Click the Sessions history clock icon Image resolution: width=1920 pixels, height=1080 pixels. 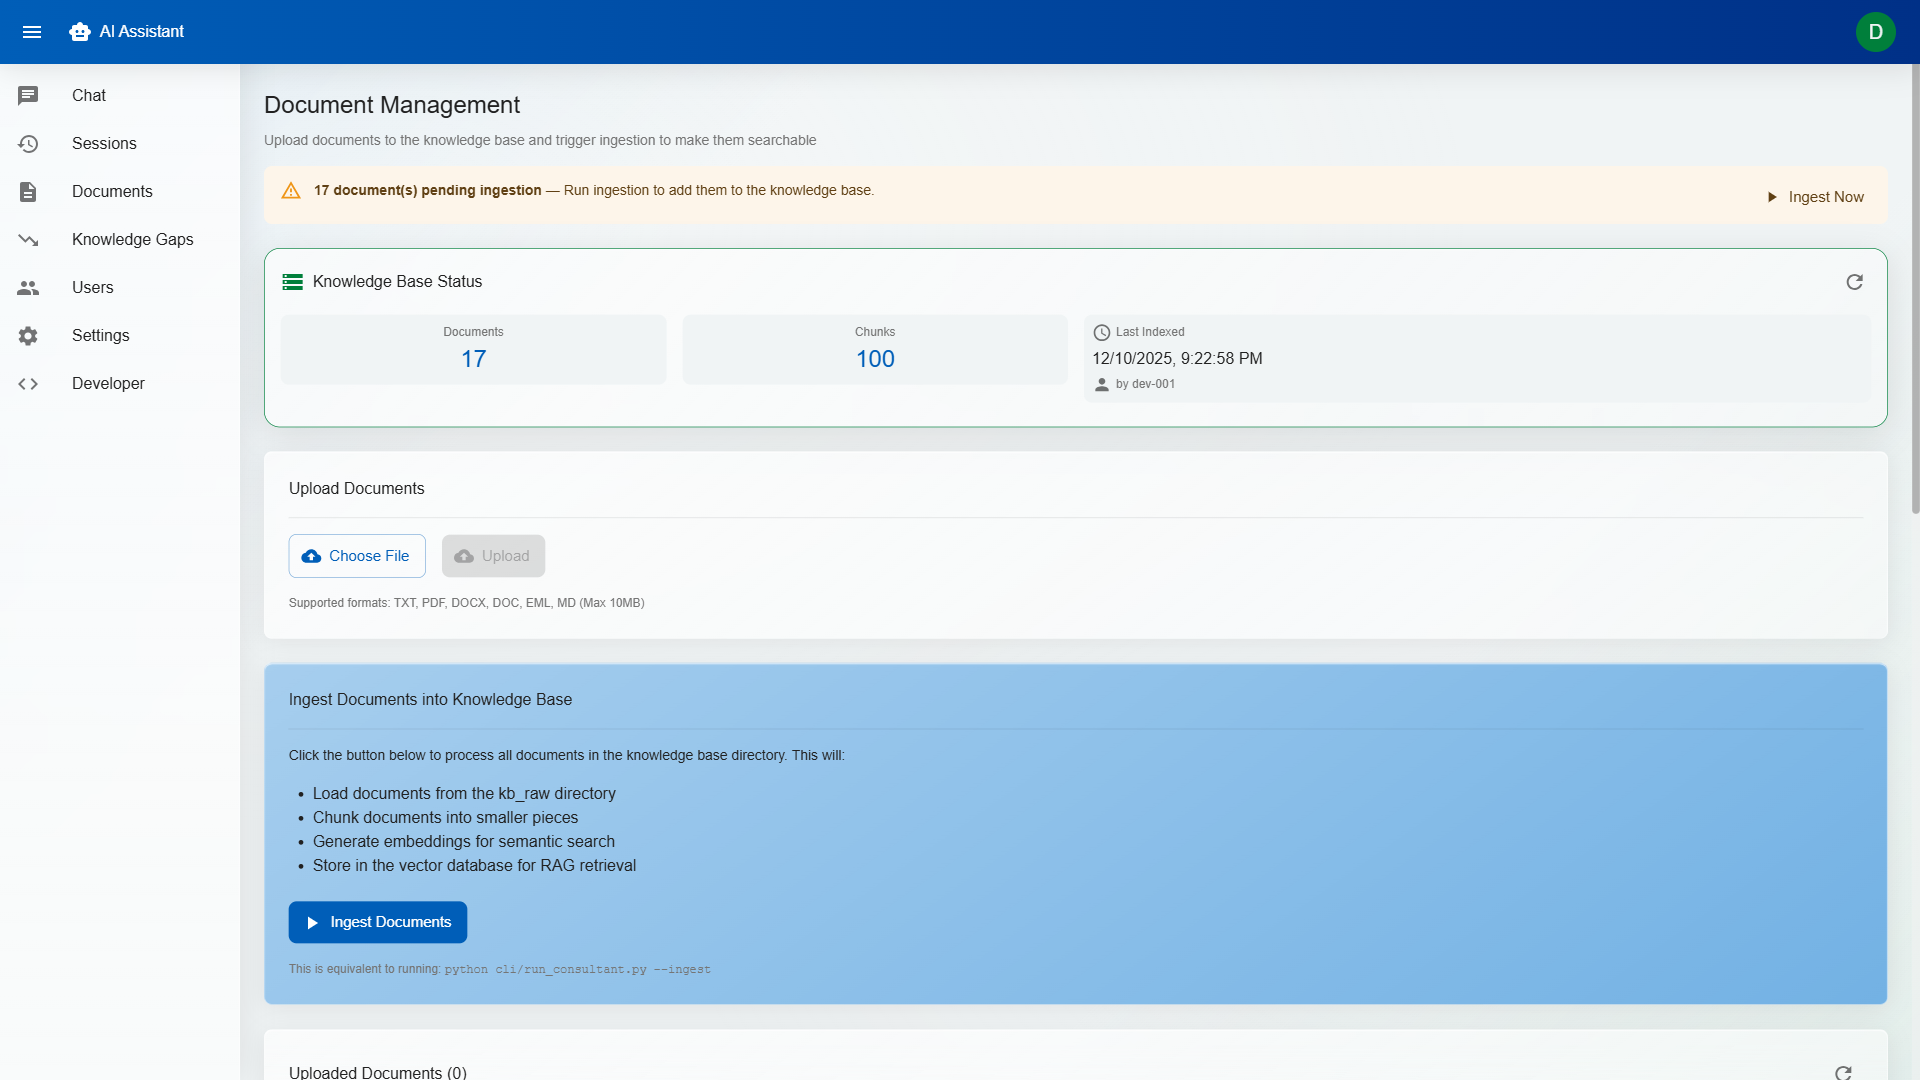click(28, 144)
